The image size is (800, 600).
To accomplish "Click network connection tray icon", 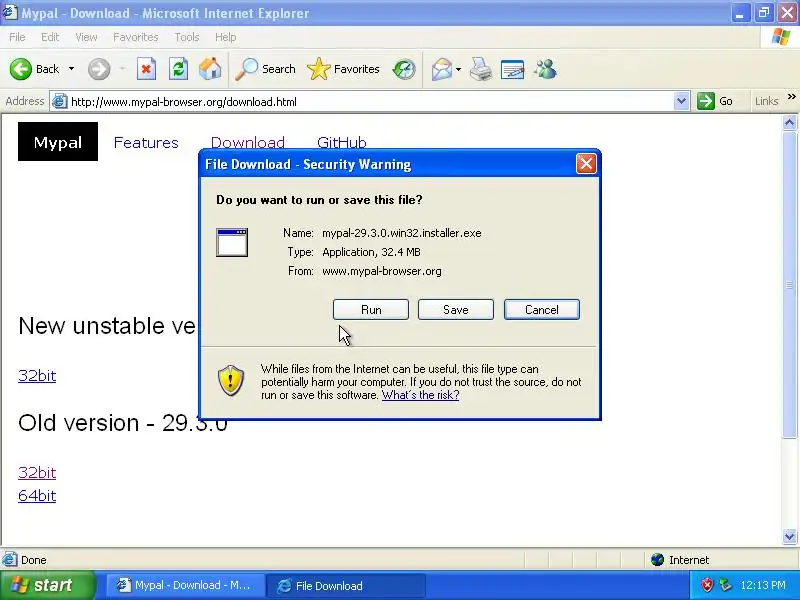I will [724, 585].
